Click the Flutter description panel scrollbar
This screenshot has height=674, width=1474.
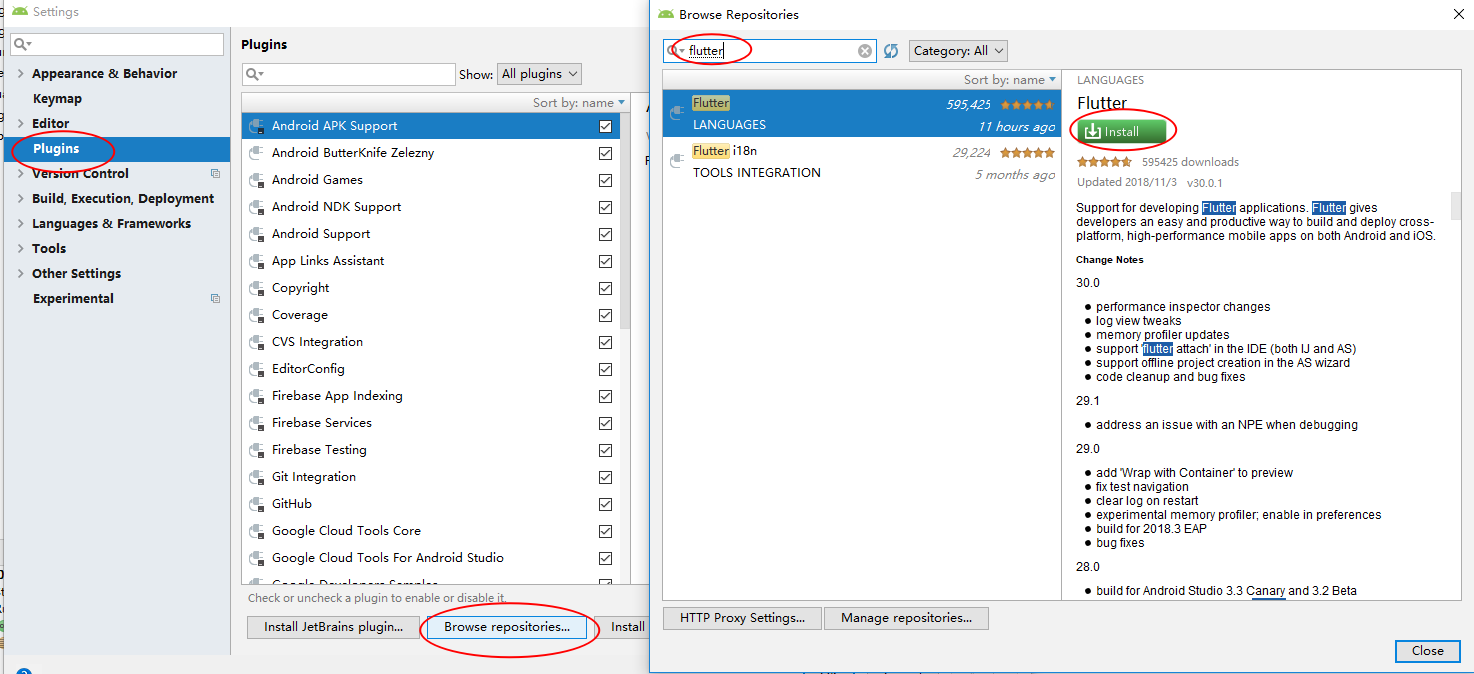(x=1456, y=204)
